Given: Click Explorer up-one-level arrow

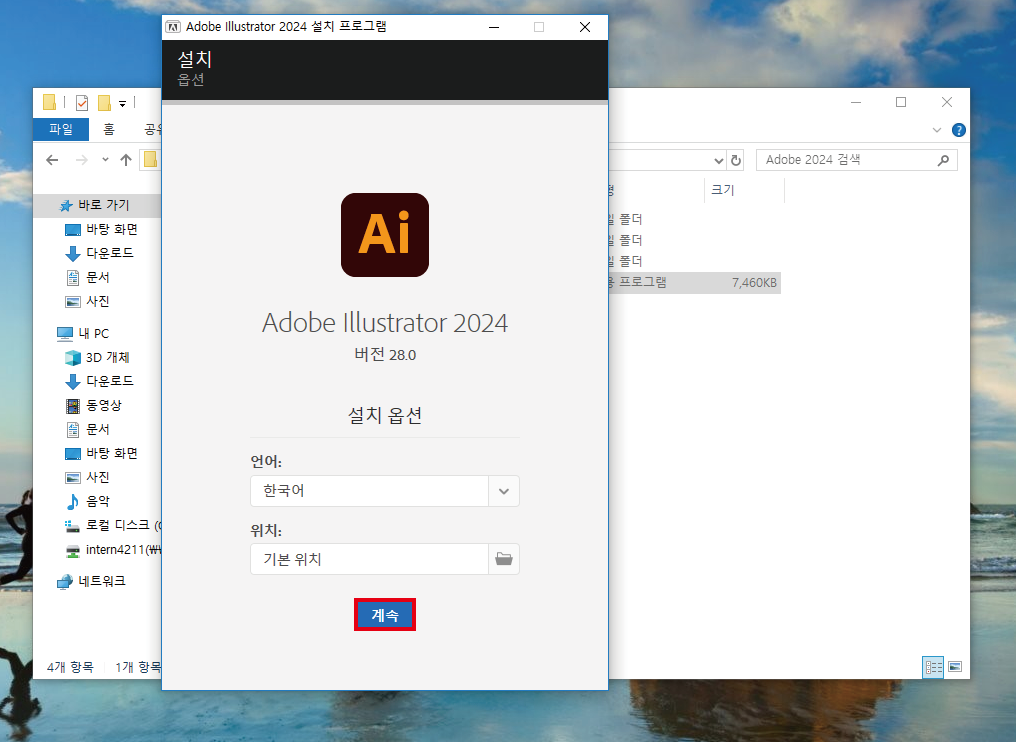Looking at the screenshot, I should tap(126, 159).
